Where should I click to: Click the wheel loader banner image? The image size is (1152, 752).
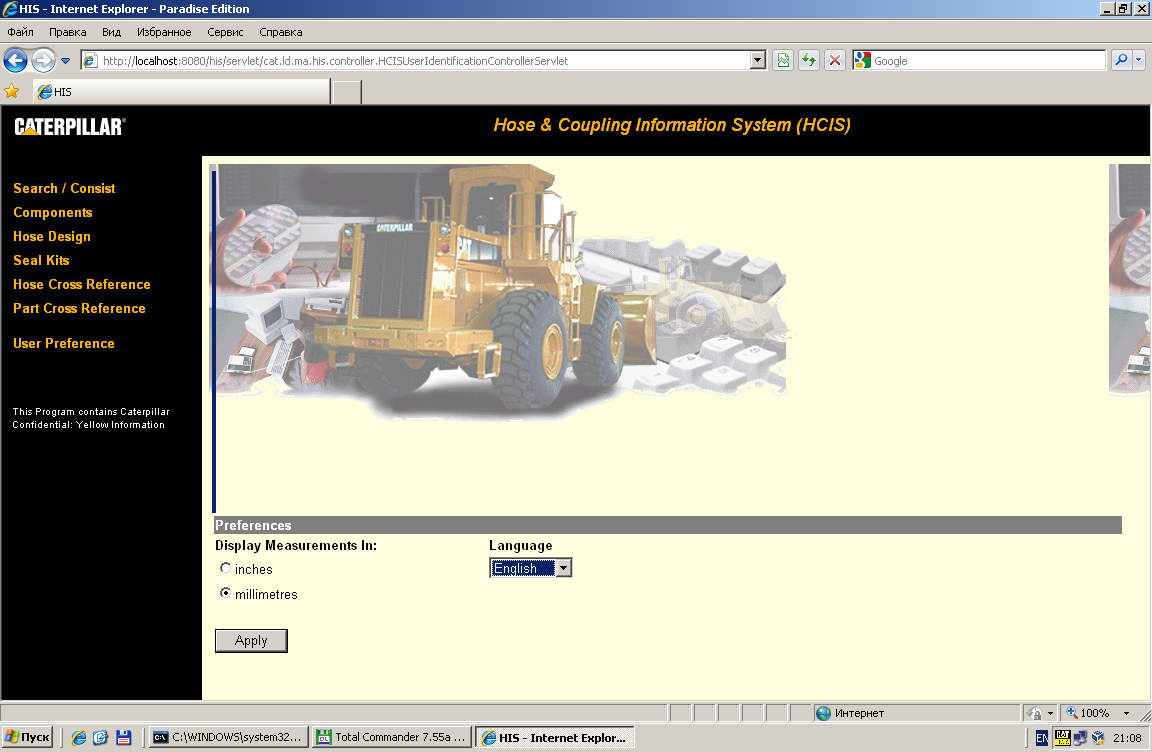(501, 290)
